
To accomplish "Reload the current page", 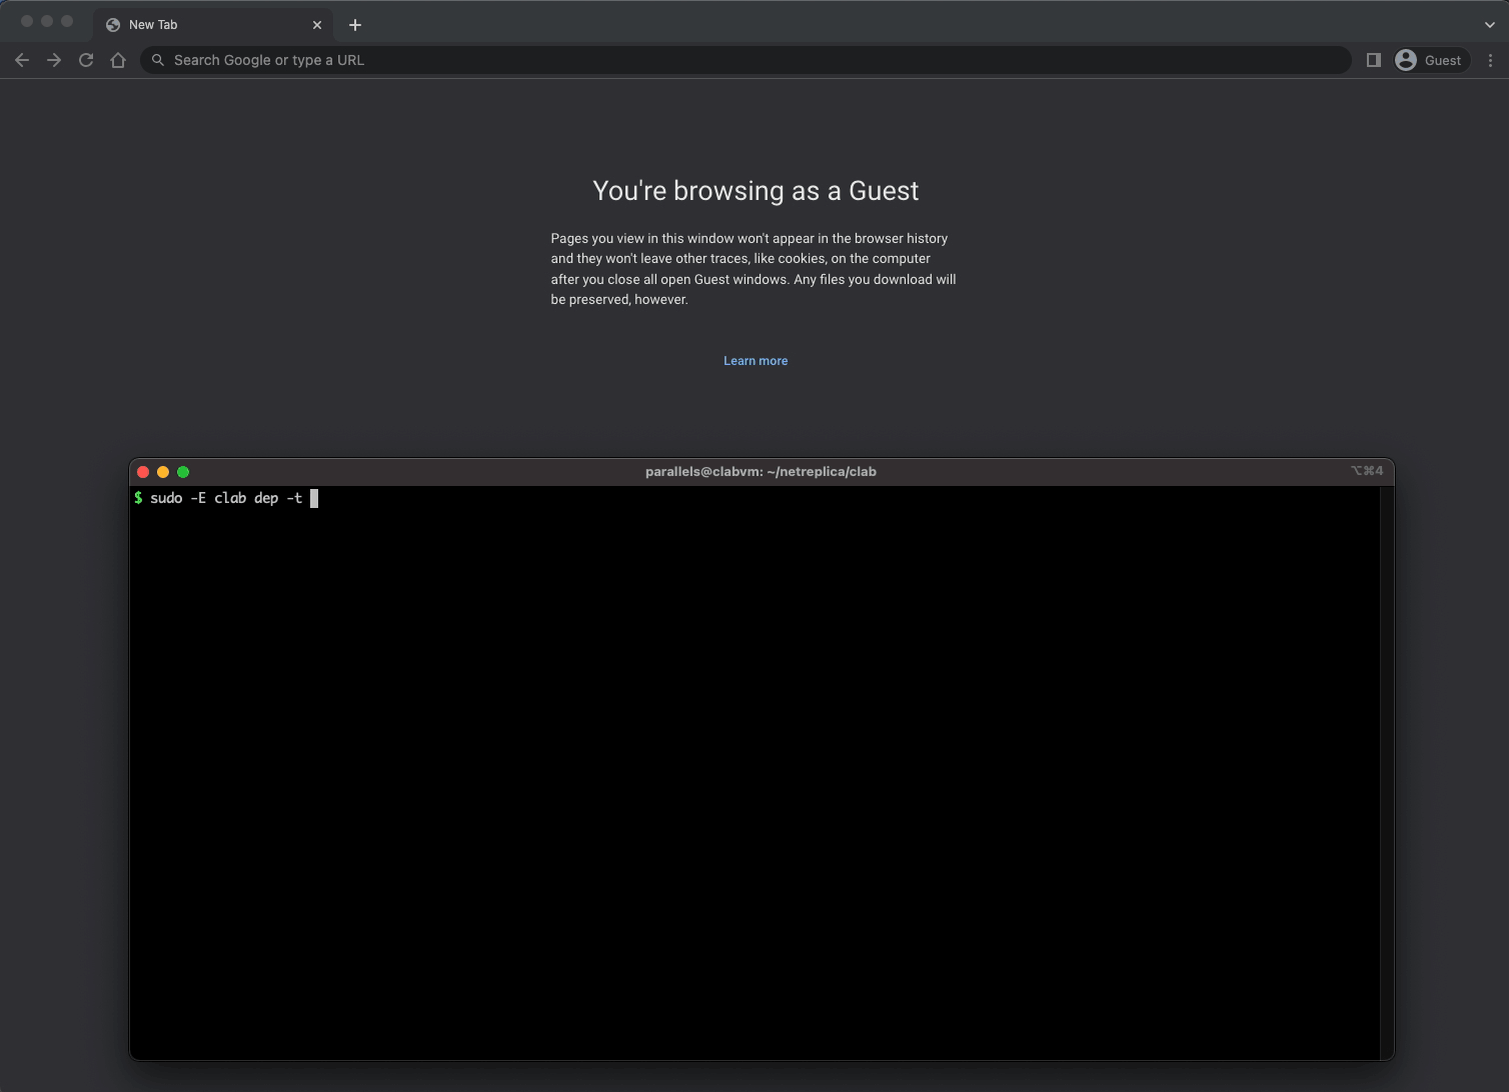I will coord(86,60).
